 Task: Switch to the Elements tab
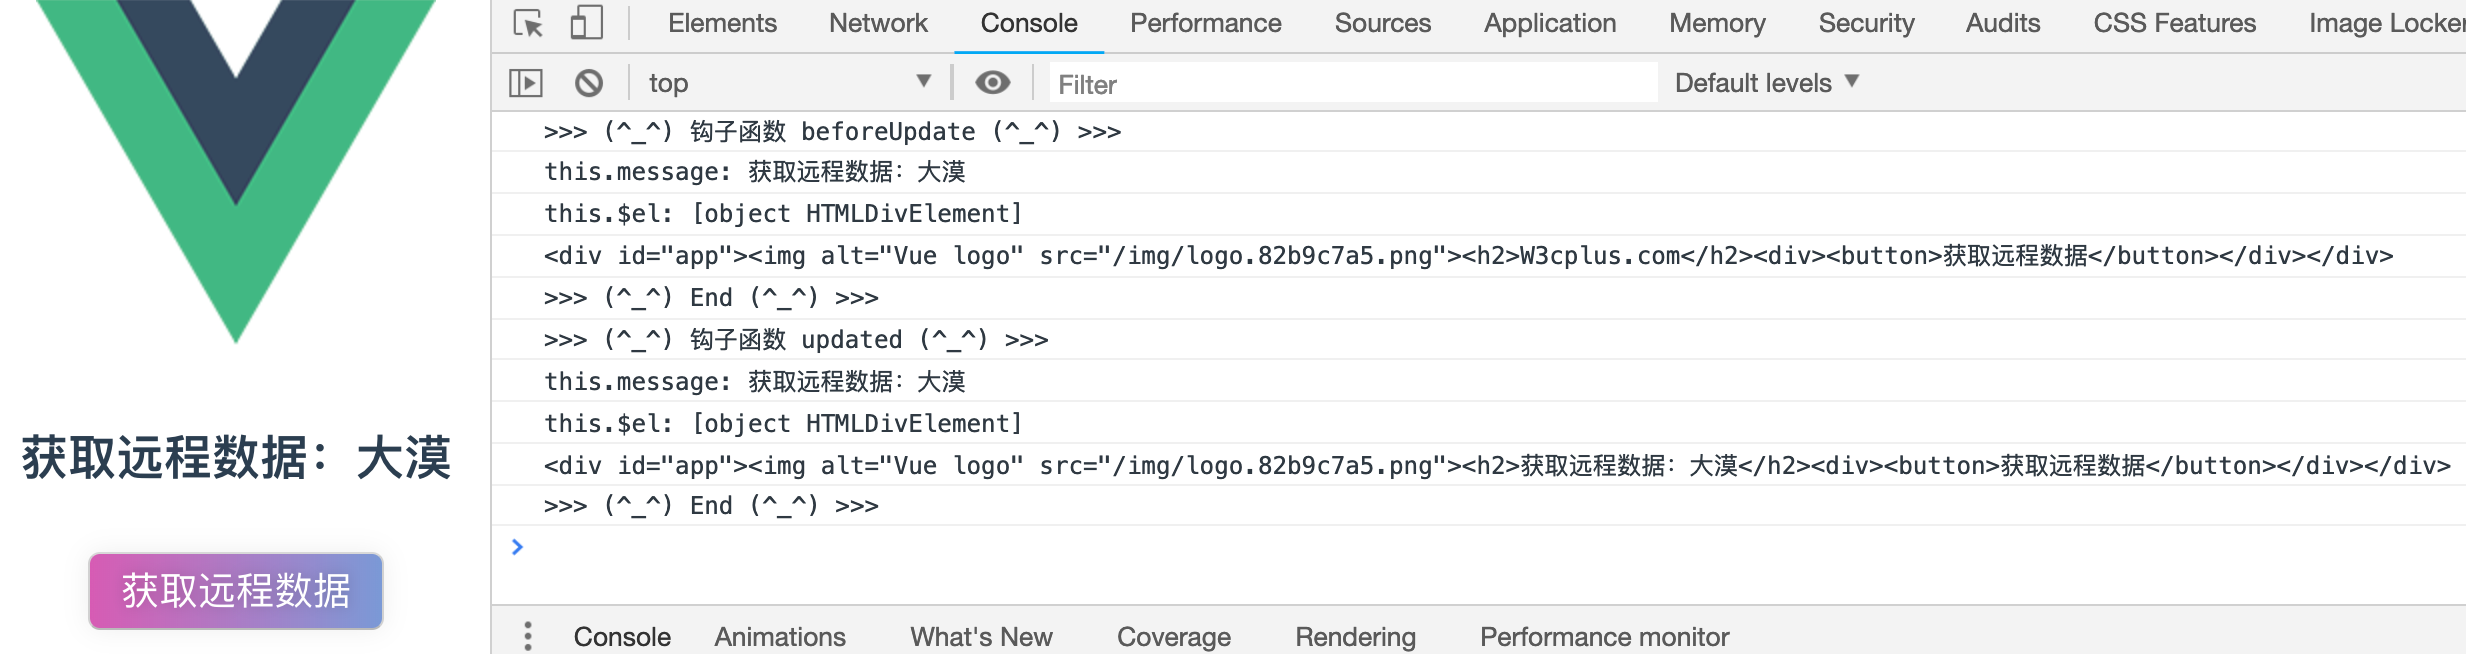click(722, 23)
